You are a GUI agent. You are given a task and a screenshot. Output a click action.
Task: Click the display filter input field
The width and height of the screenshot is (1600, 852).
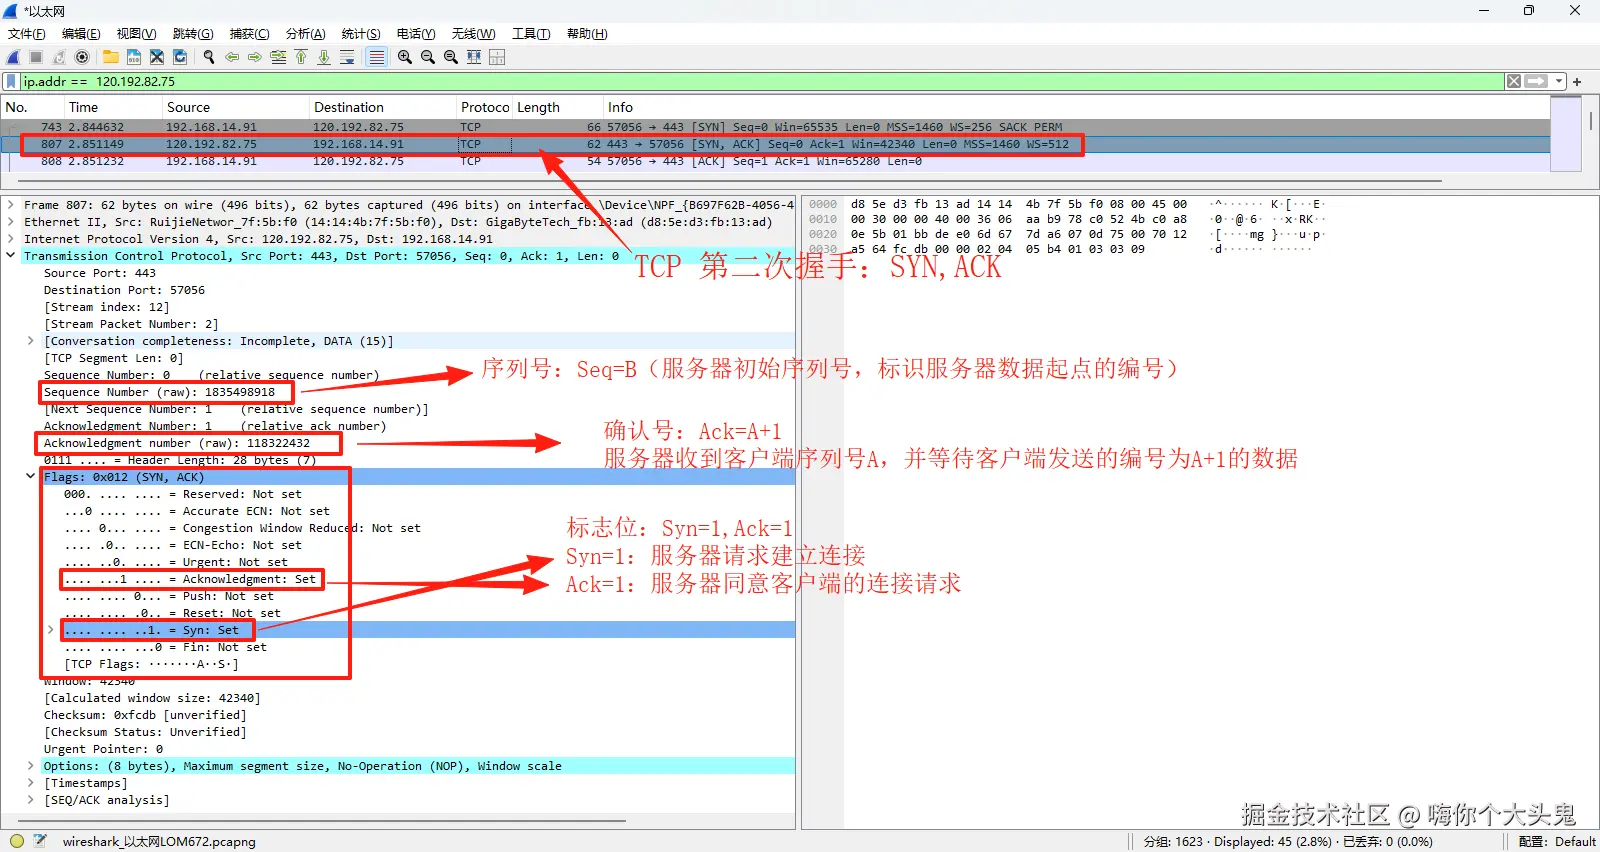(x=762, y=81)
